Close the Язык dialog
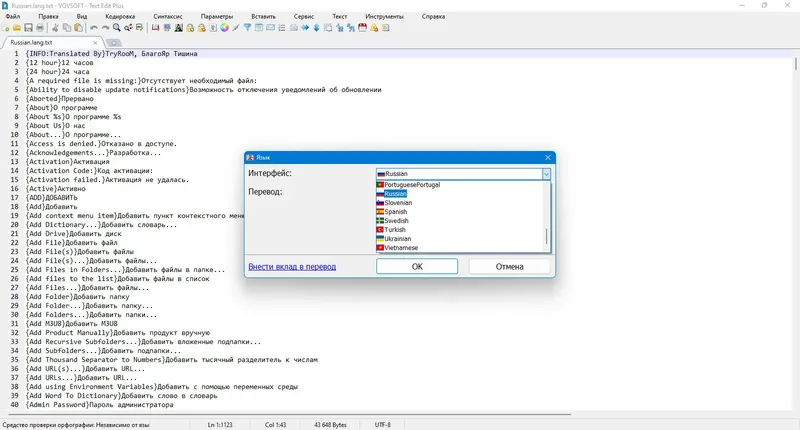The height and width of the screenshot is (430, 800). [547, 158]
